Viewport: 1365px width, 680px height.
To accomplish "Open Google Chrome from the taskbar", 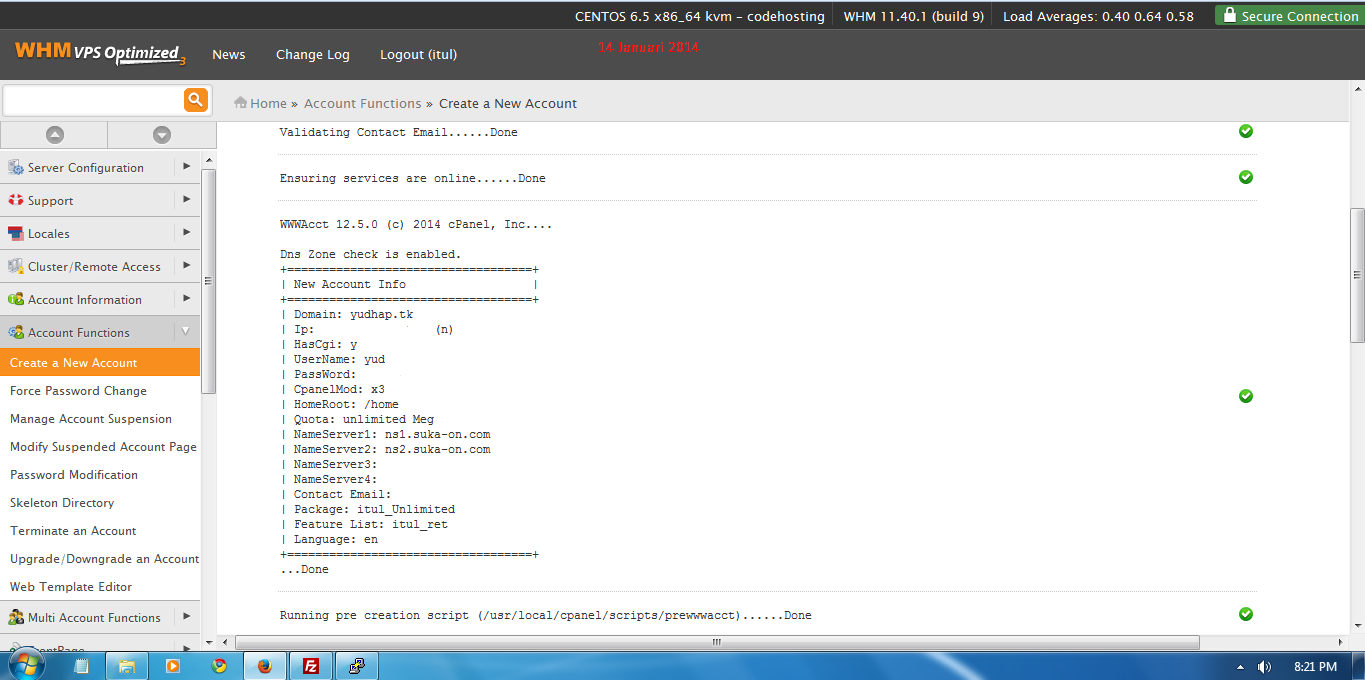I will (x=219, y=666).
